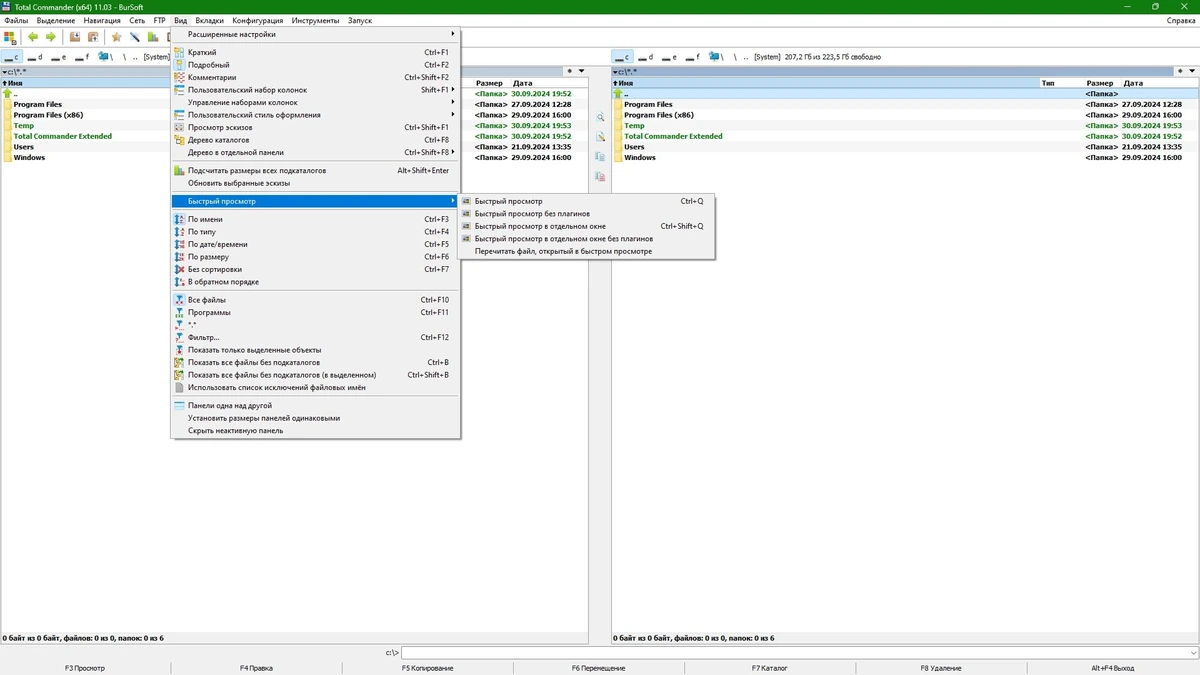The width and height of the screenshot is (1200, 675).
Task: Expand Дерево в отдельной панели submenu
Action: point(315,152)
